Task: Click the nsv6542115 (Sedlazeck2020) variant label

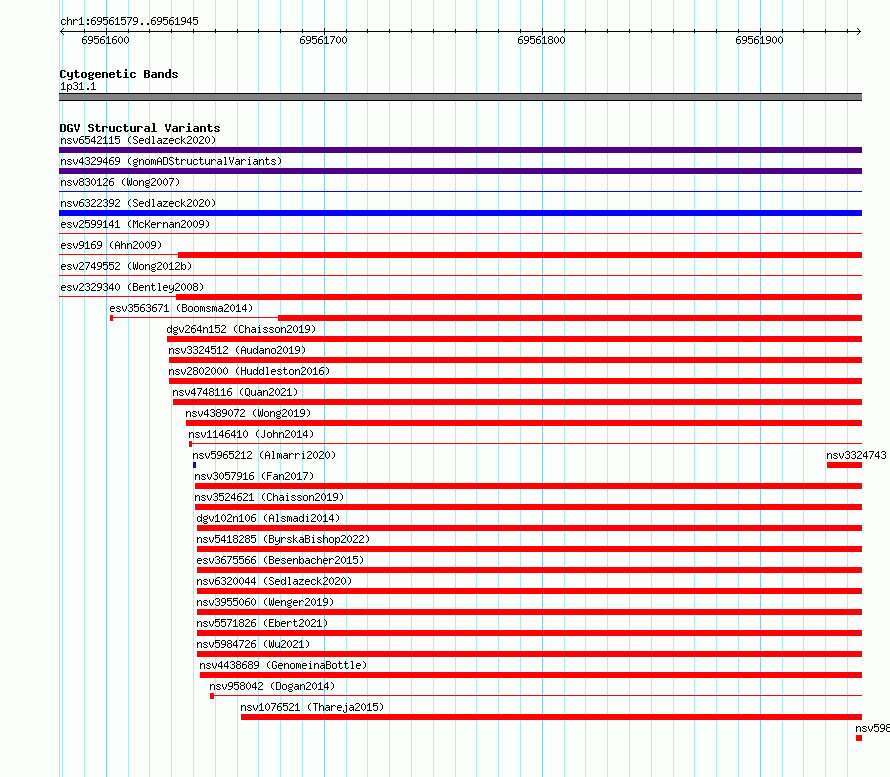Action: 138,140
